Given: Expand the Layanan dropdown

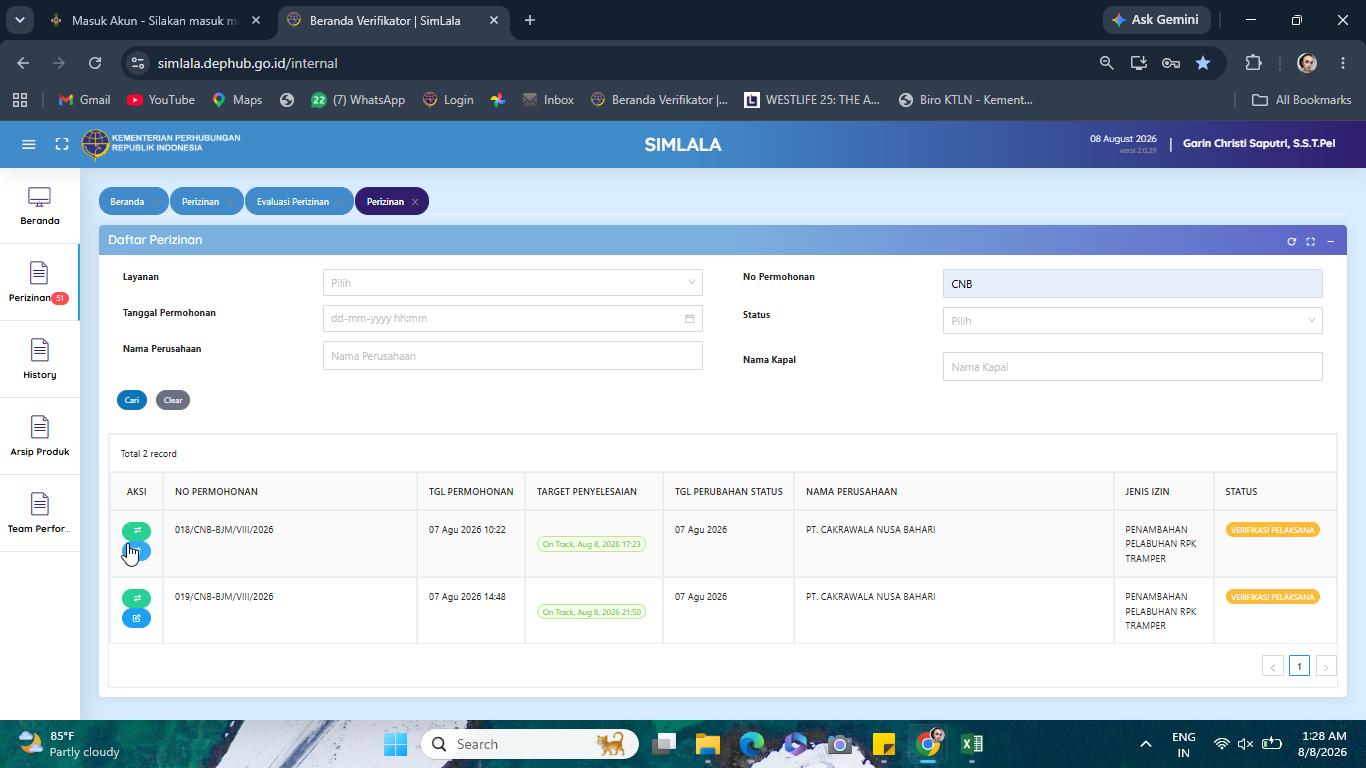Looking at the screenshot, I should 512,283.
